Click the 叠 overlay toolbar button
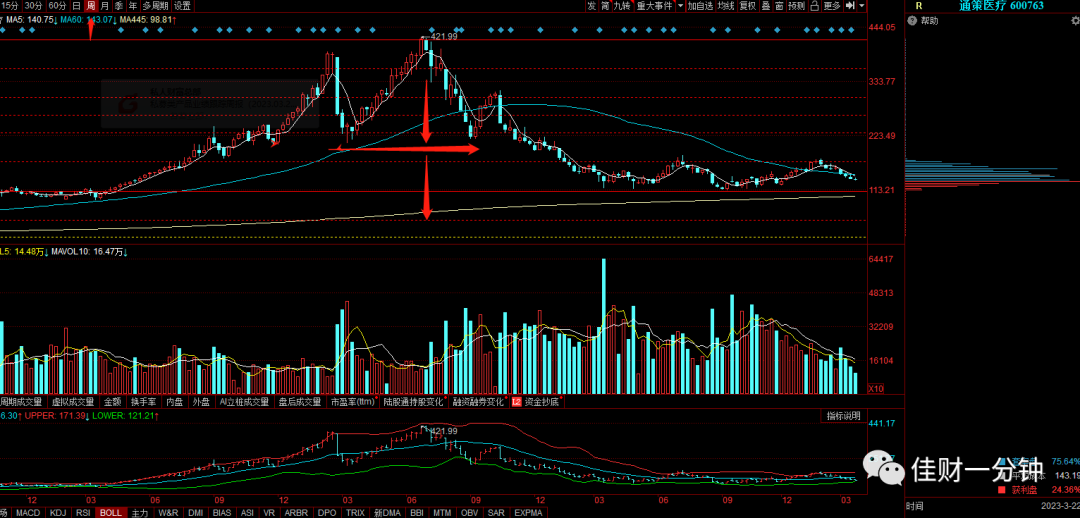This screenshot has height=518, width=1080. click(766, 6)
